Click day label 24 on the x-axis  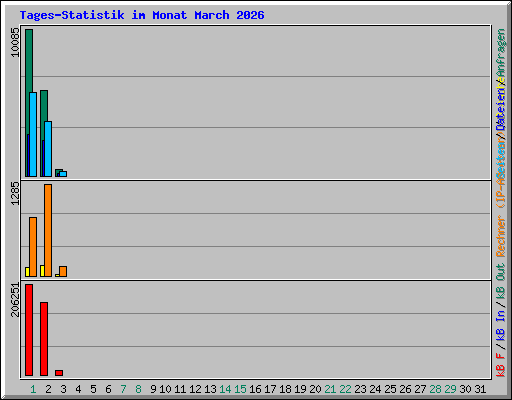click(x=375, y=389)
